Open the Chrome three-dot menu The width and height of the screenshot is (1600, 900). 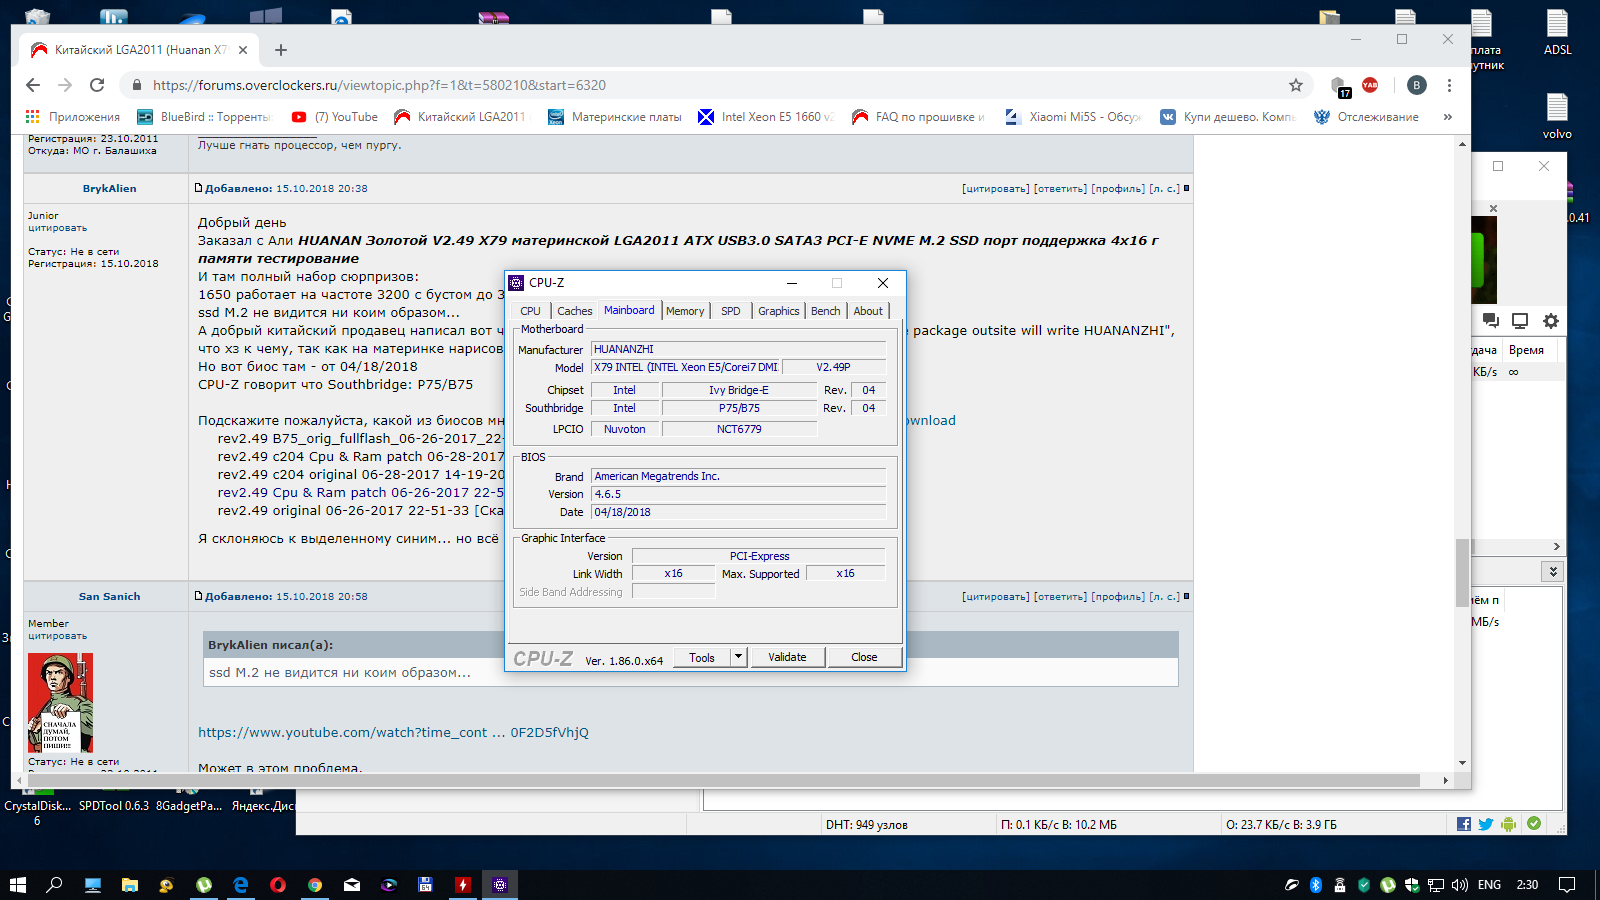1449,85
